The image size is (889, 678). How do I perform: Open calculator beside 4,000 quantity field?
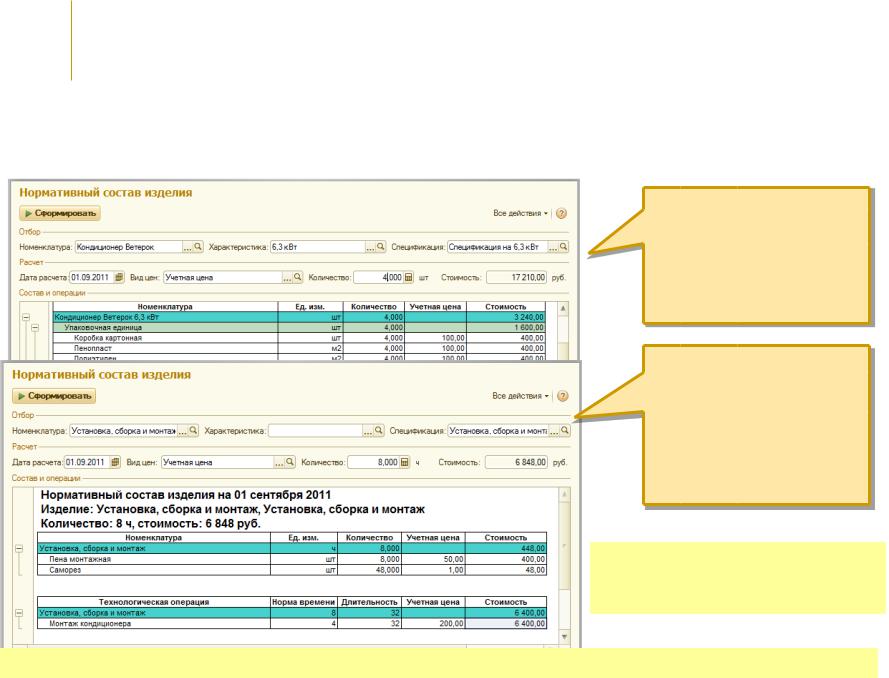[408, 277]
